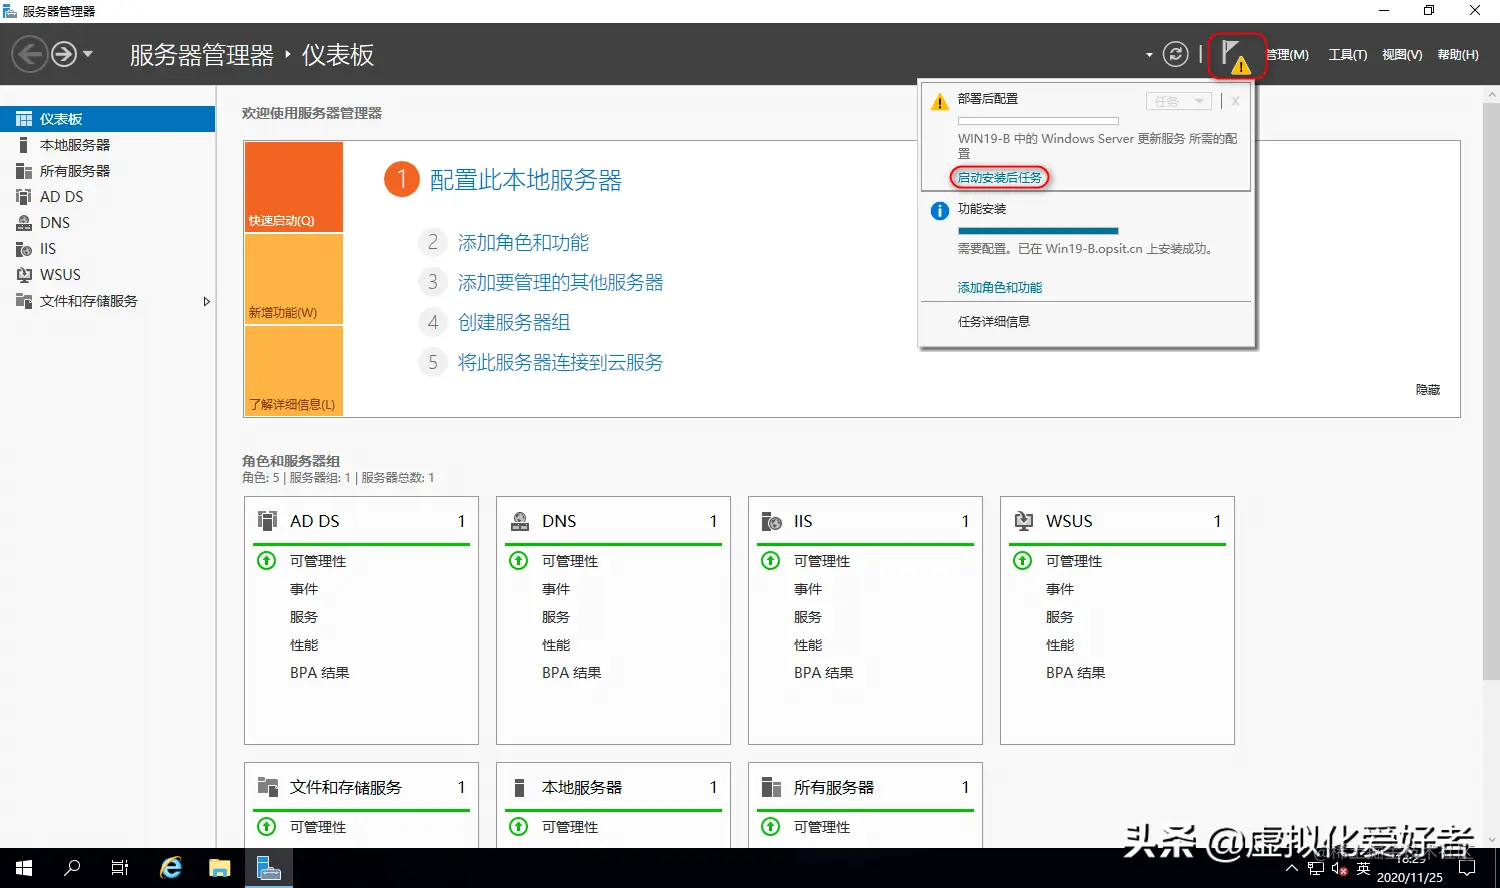Open the 任务 dropdown in 部署后配置
The width and height of the screenshot is (1500, 888).
tap(1178, 100)
